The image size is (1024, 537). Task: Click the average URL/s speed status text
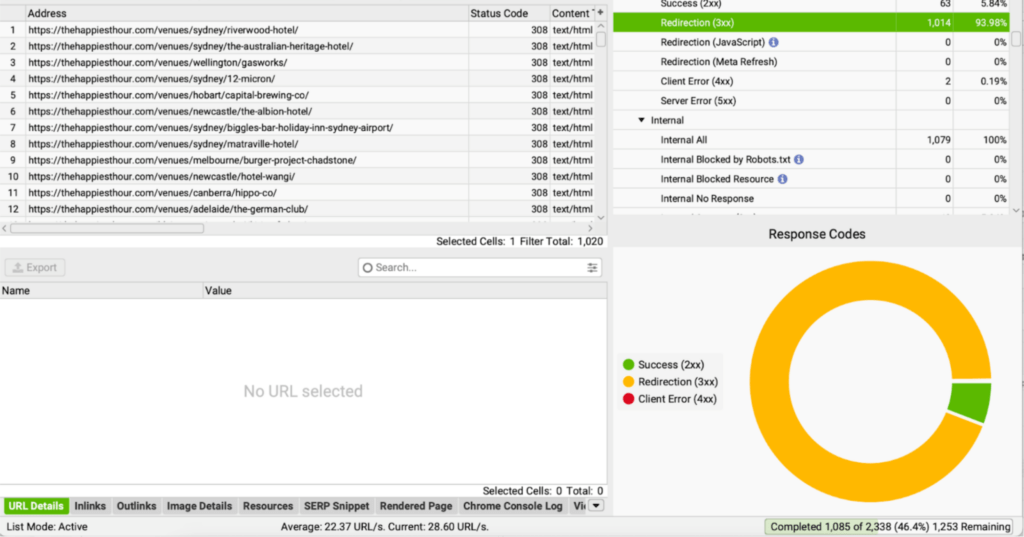coord(385,527)
